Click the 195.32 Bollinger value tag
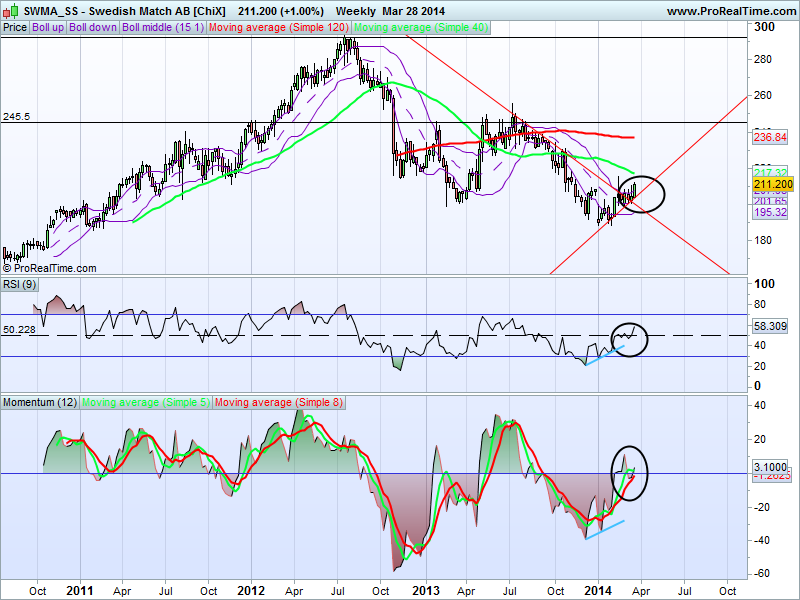Screen dimensions: 800x600 click(770, 212)
